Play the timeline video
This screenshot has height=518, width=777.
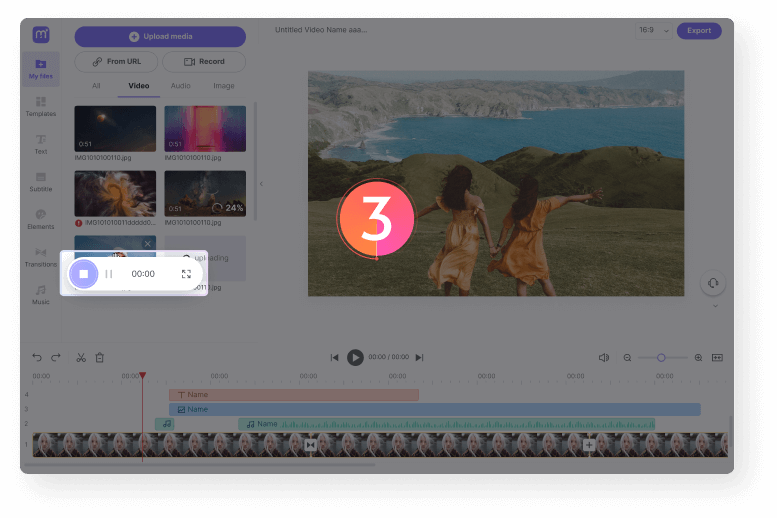[355, 357]
